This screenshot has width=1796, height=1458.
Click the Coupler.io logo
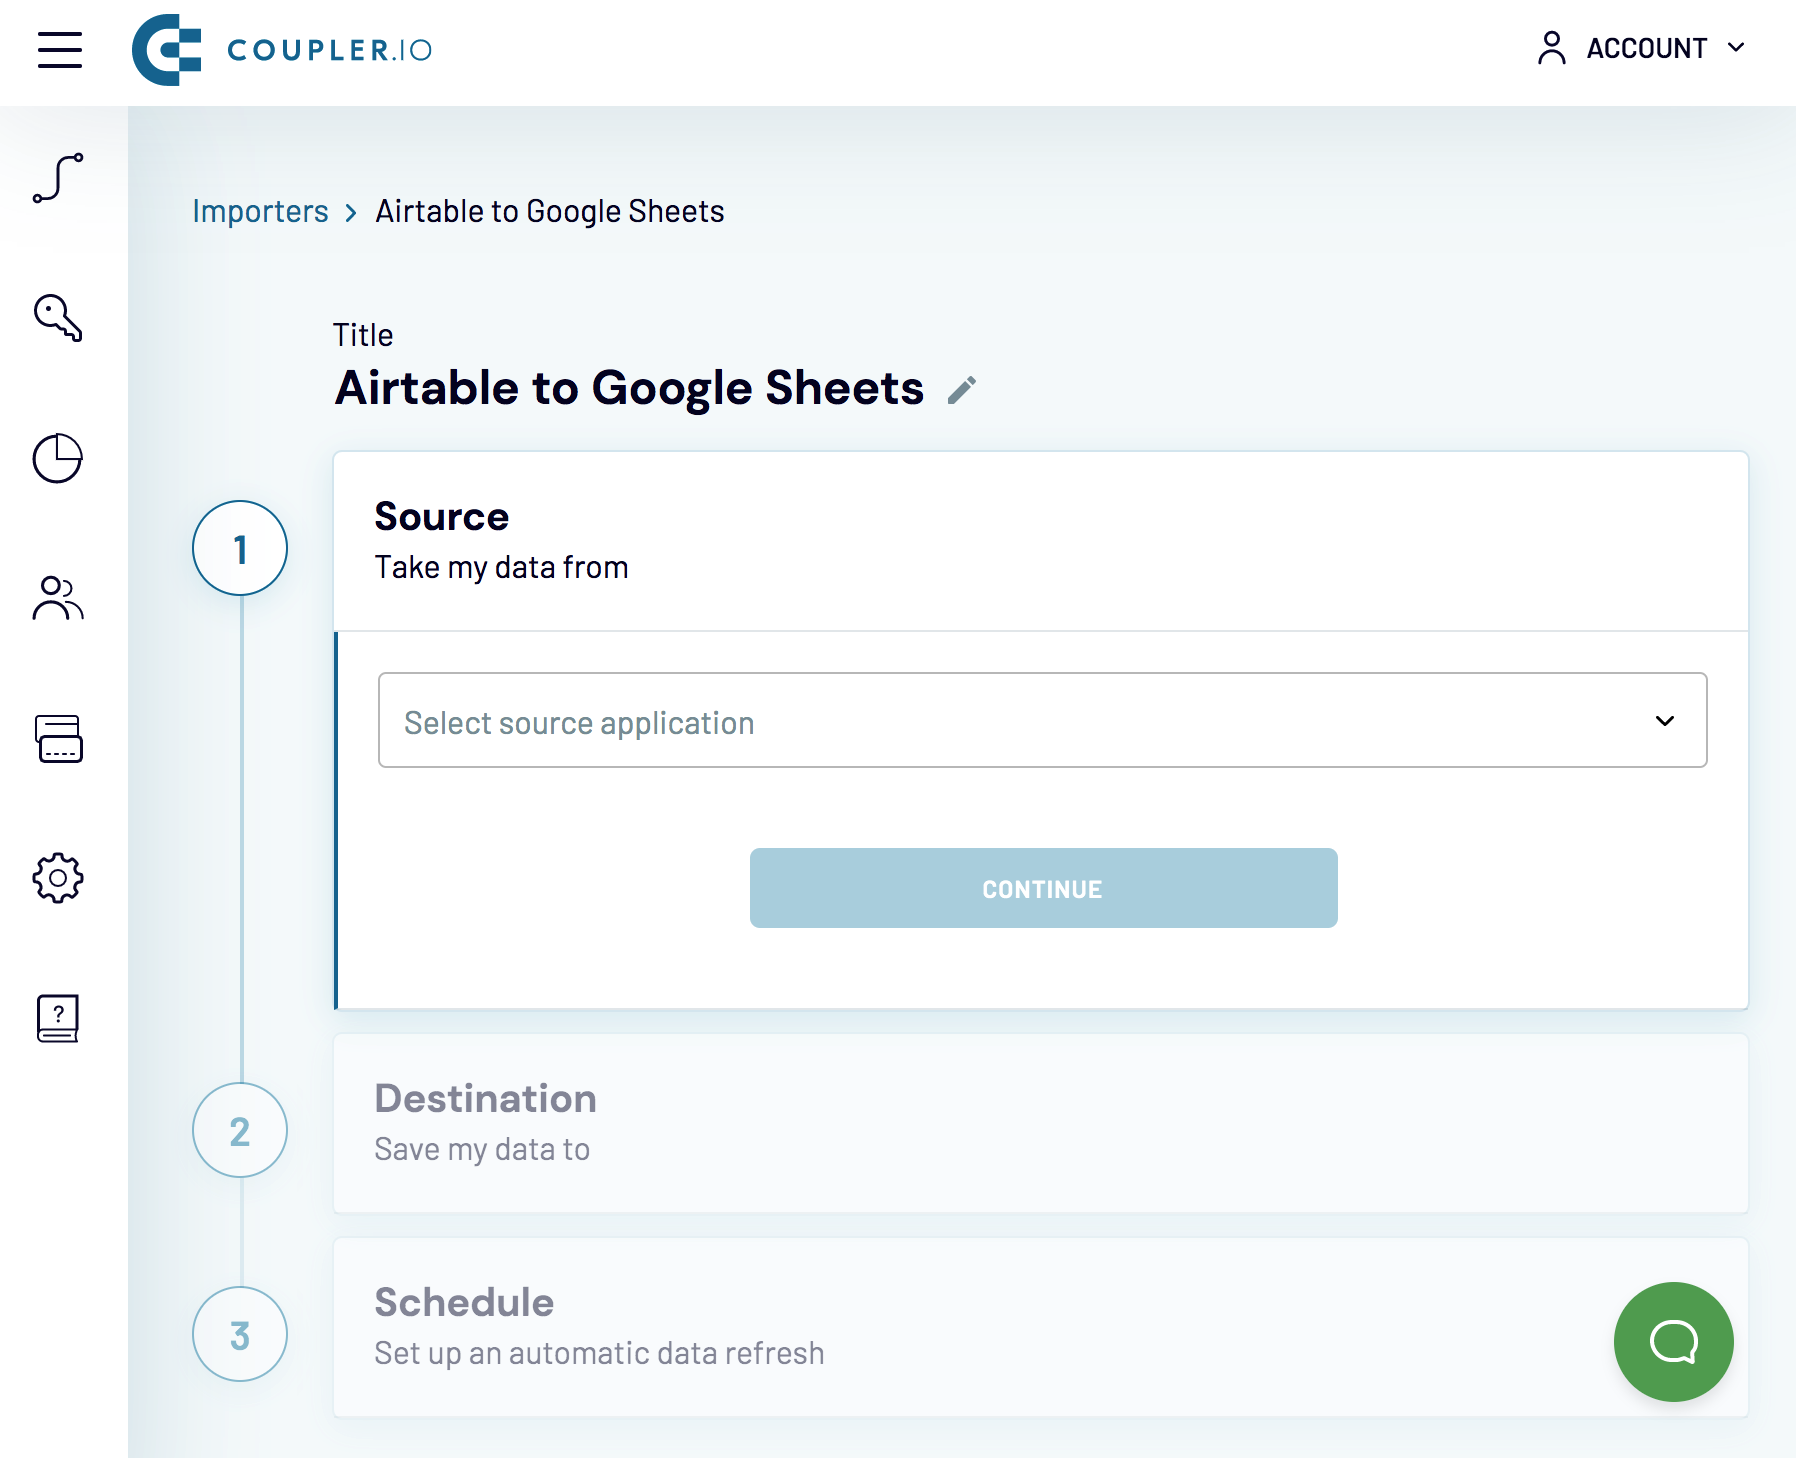282,49
